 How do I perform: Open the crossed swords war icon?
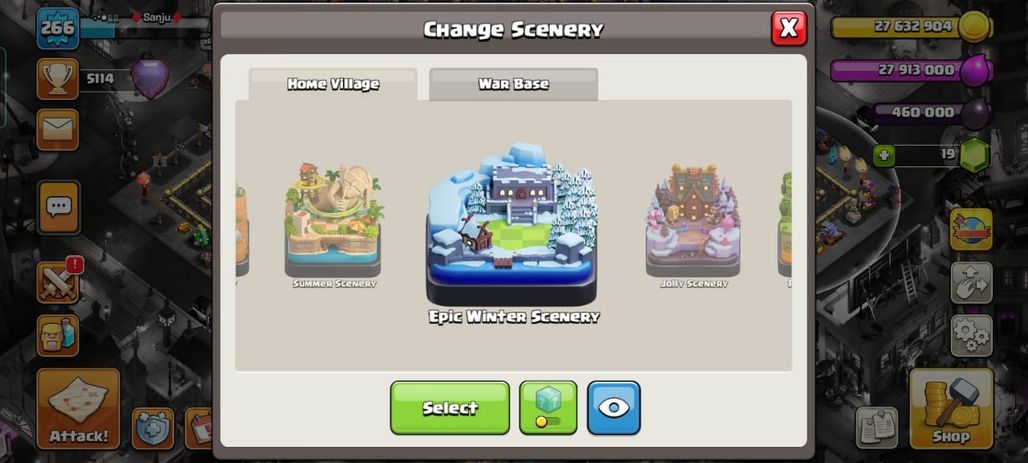tap(58, 282)
